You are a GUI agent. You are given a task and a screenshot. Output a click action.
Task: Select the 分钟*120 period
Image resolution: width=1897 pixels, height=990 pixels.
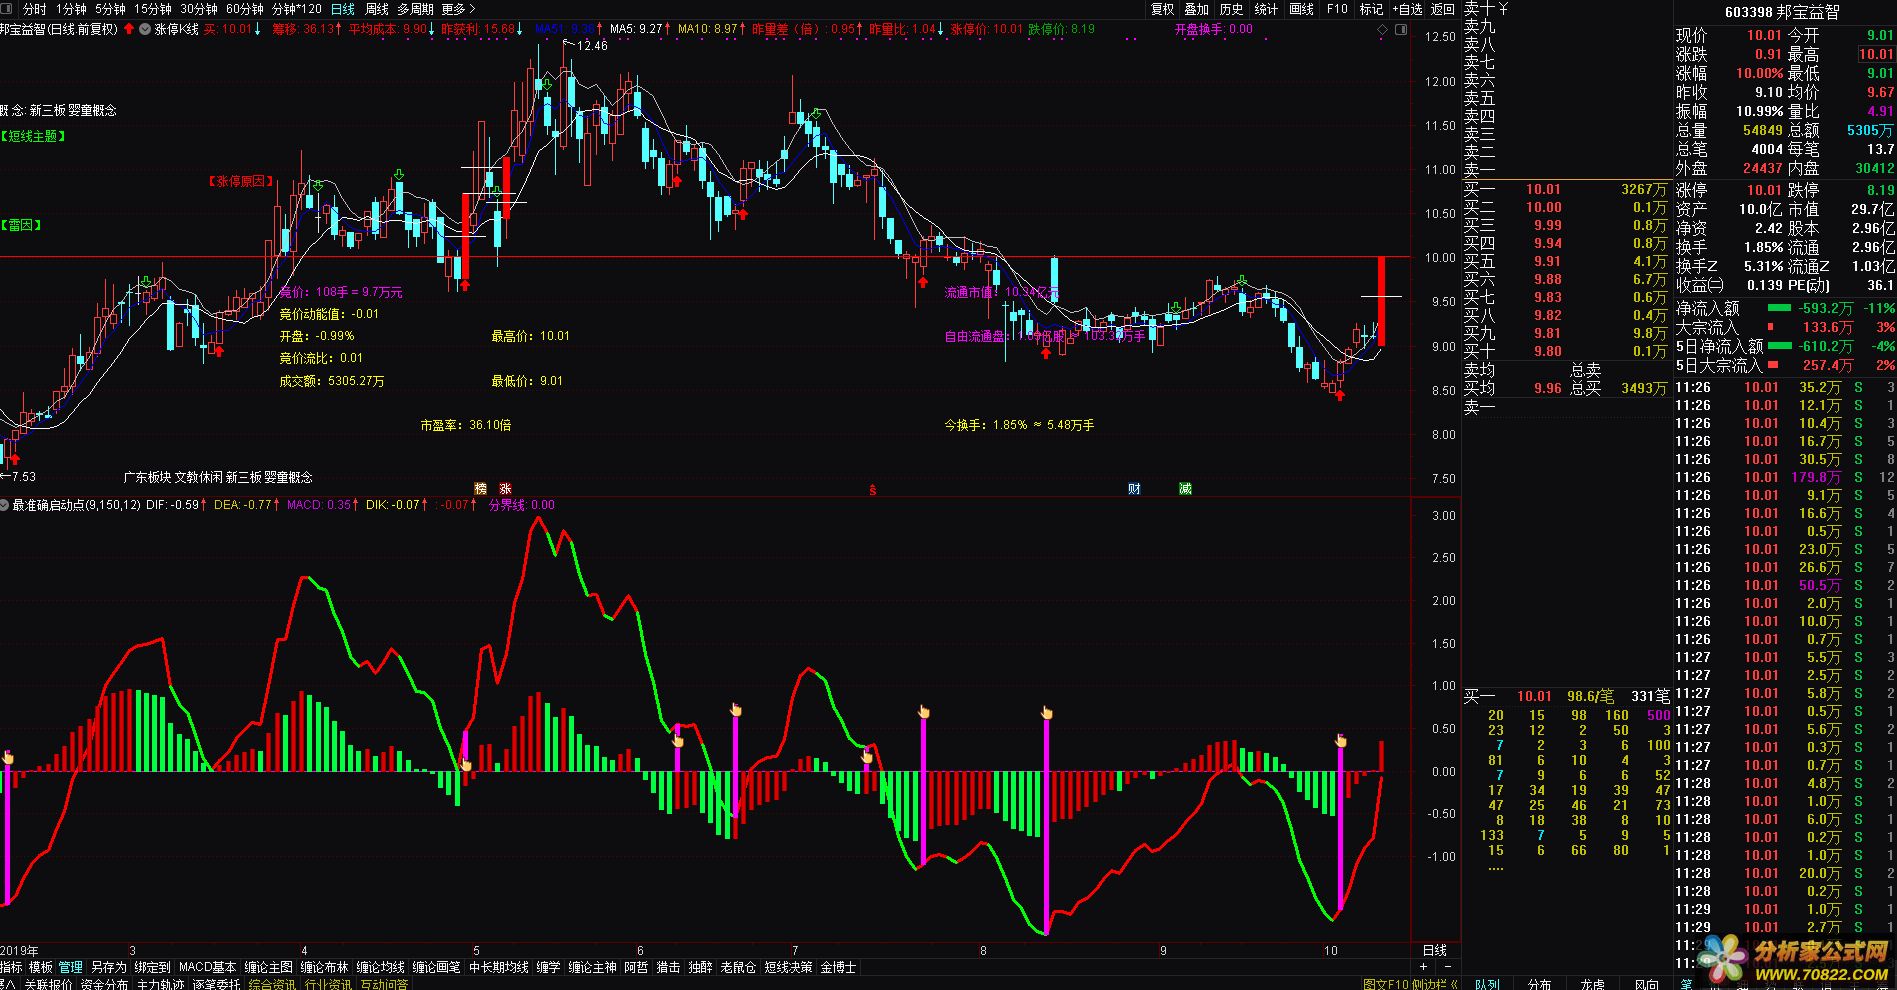pyautogui.click(x=297, y=9)
